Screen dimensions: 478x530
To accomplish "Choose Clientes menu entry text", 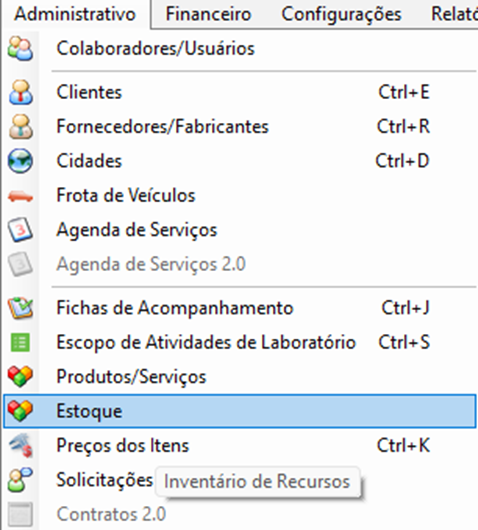I will (x=89, y=92).
